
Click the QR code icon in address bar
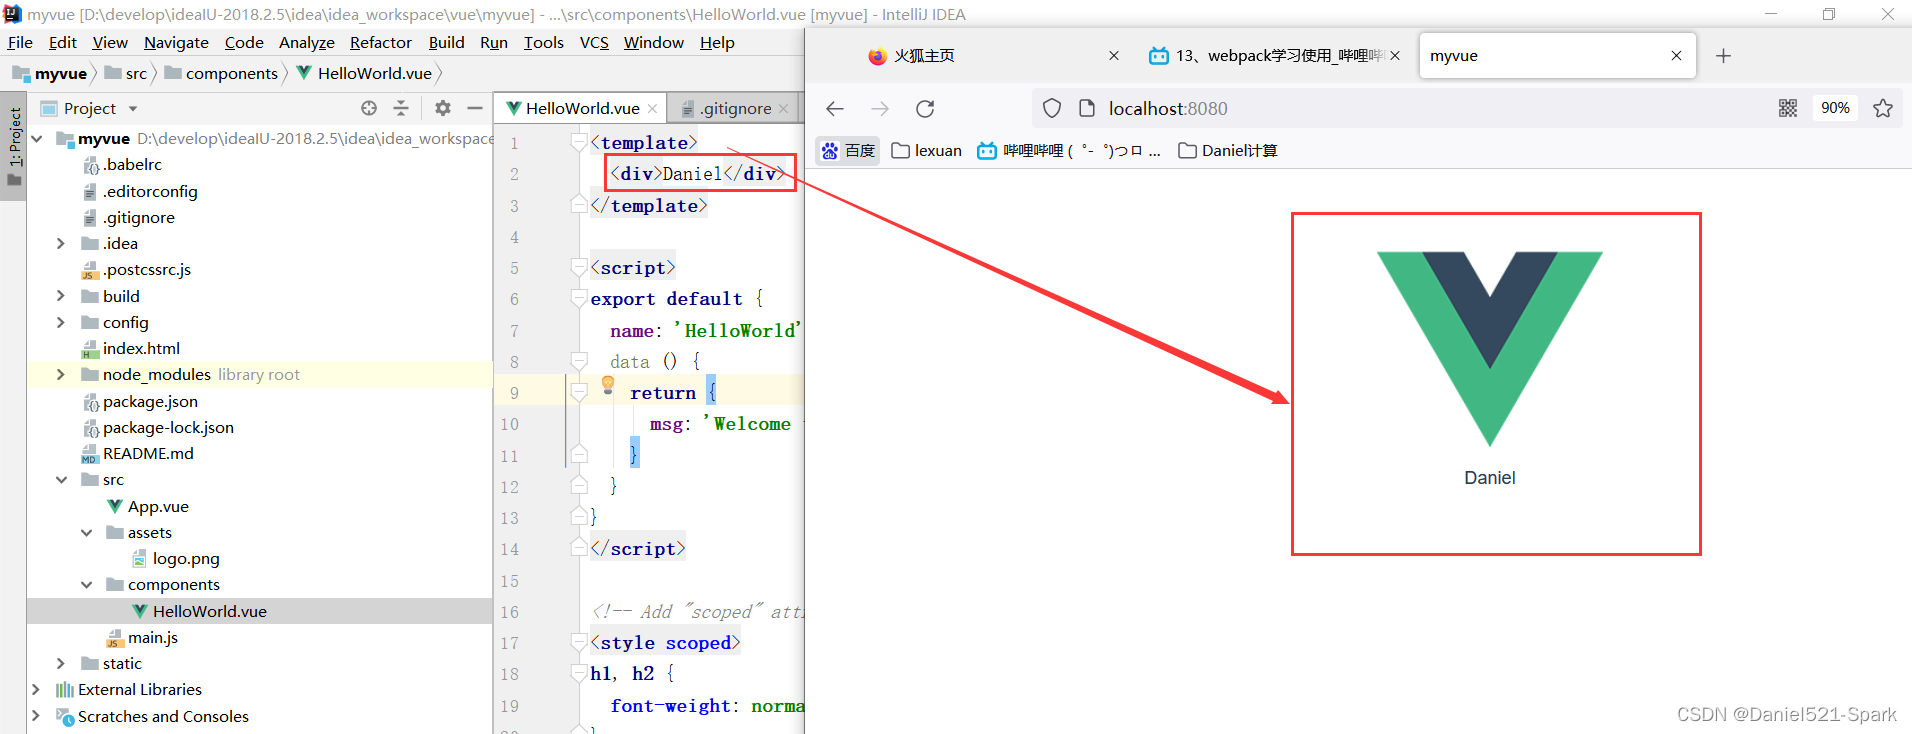point(1788,108)
